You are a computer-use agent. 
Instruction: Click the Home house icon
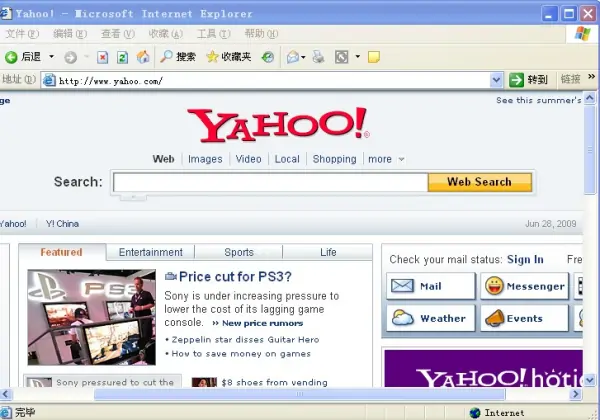[x=143, y=57]
